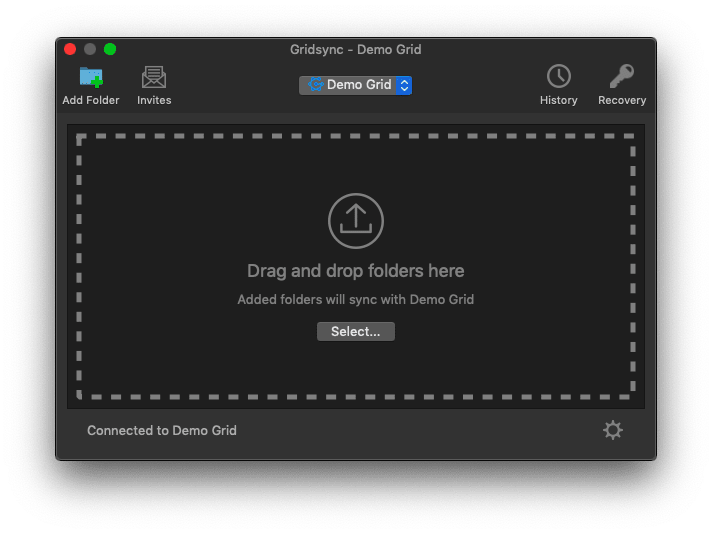Click the "Connected to Demo Grid" status text
This screenshot has height=534, width=712.
(x=162, y=430)
